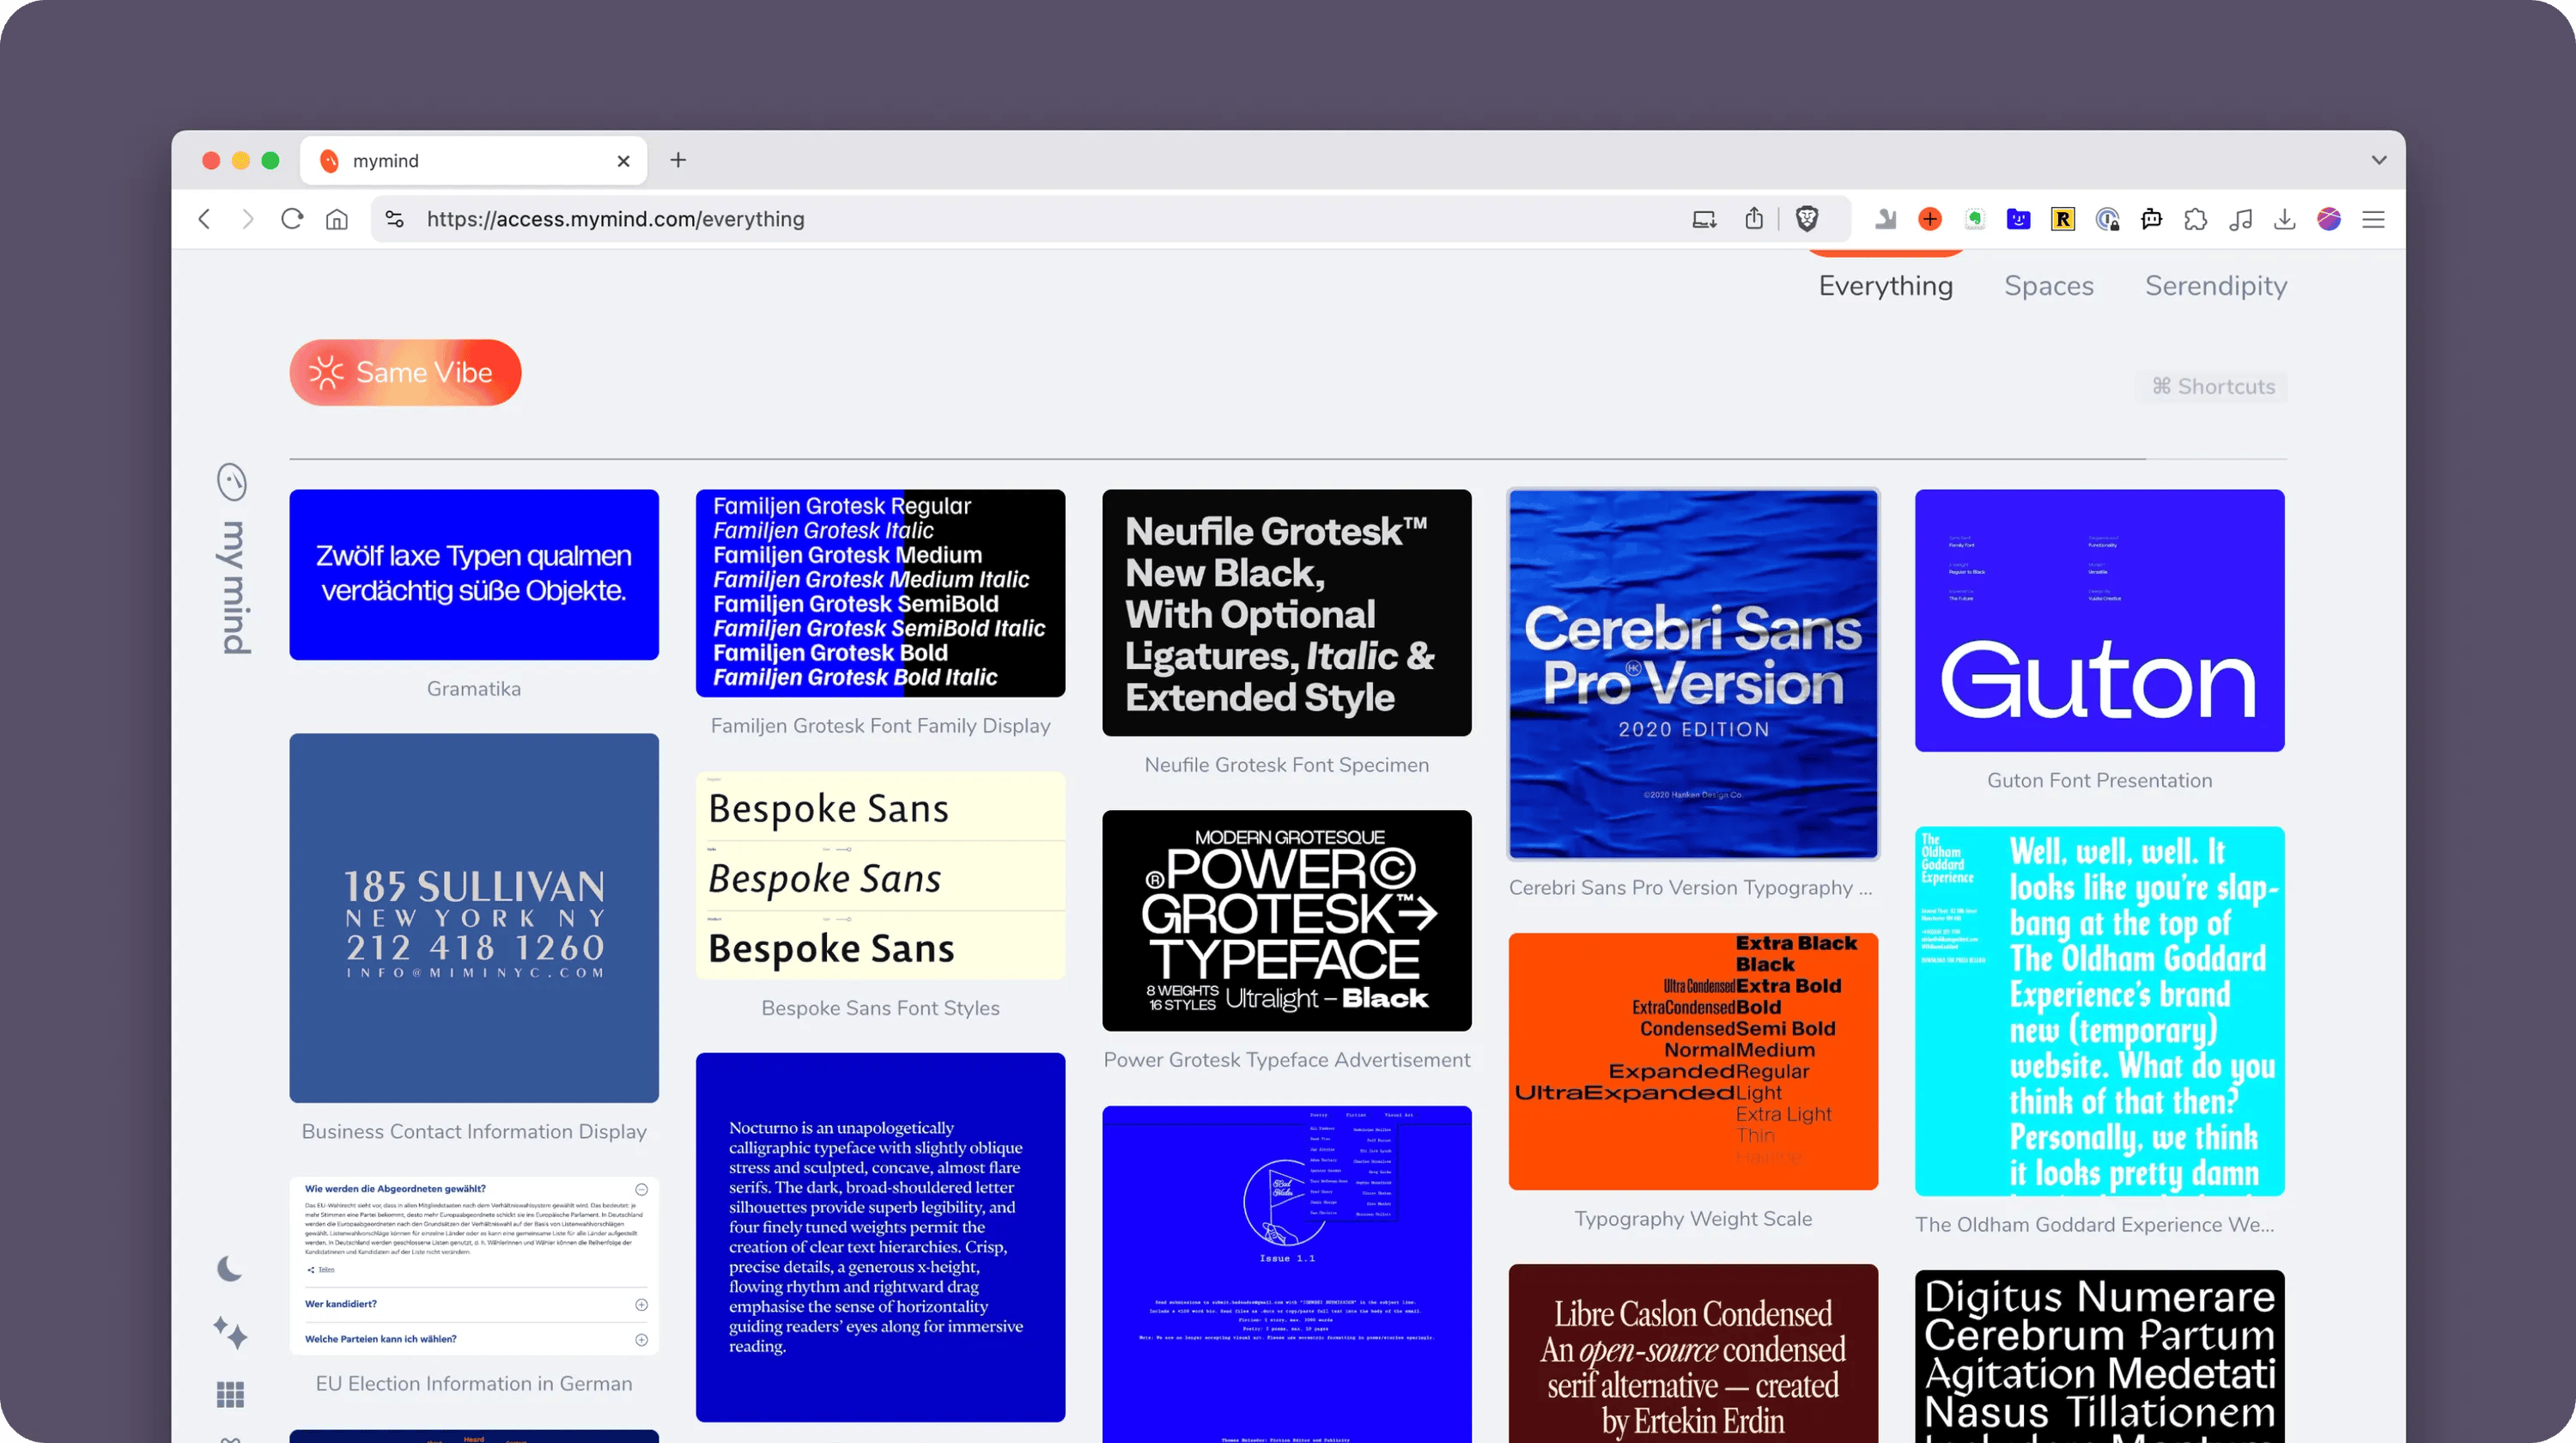Open the Guton Font Presentation card
2576x1443 pixels.
[x=2099, y=621]
